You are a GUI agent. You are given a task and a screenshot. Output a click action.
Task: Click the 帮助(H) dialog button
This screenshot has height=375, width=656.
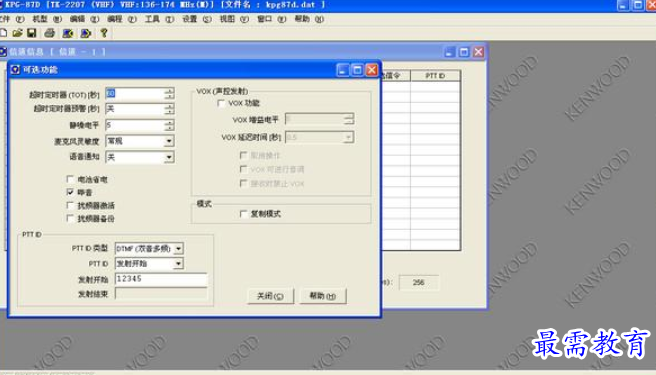pos(323,296)
